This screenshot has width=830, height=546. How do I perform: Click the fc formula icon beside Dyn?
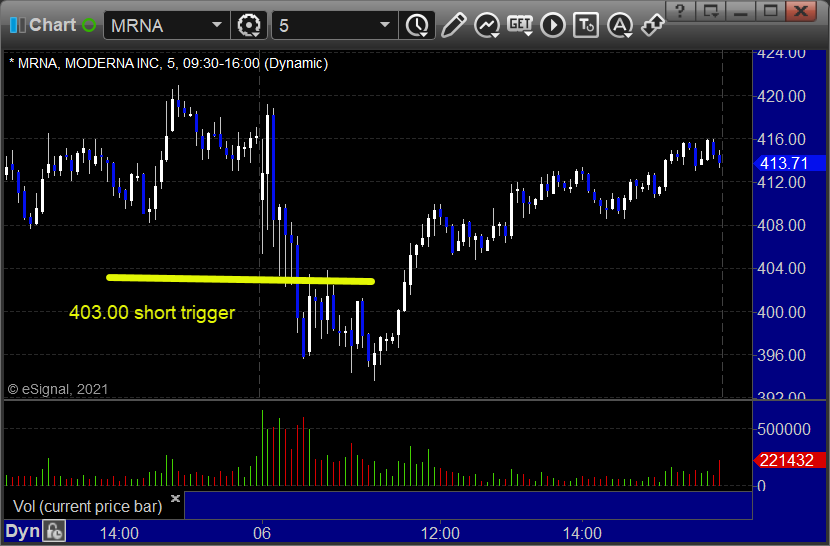coord(54,531)
